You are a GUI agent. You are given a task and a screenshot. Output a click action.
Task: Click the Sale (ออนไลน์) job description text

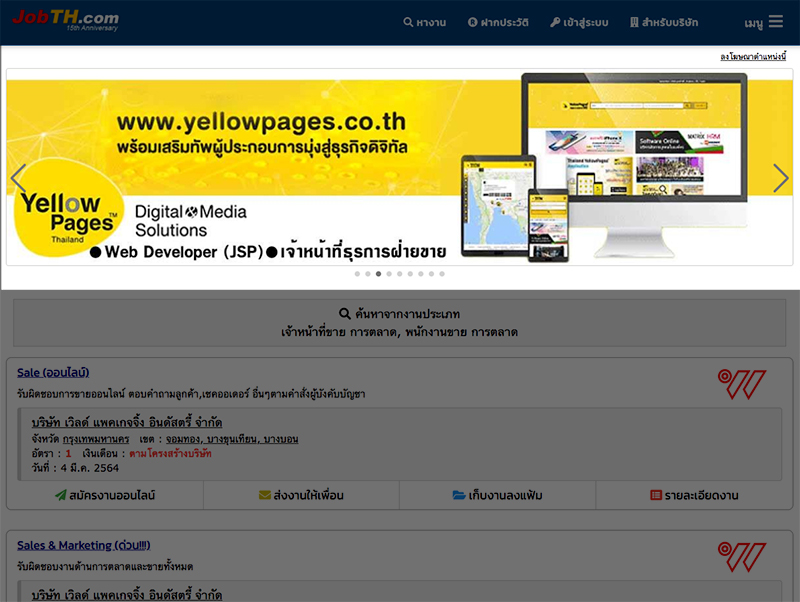pyautogui.click(x=191, y=394)
